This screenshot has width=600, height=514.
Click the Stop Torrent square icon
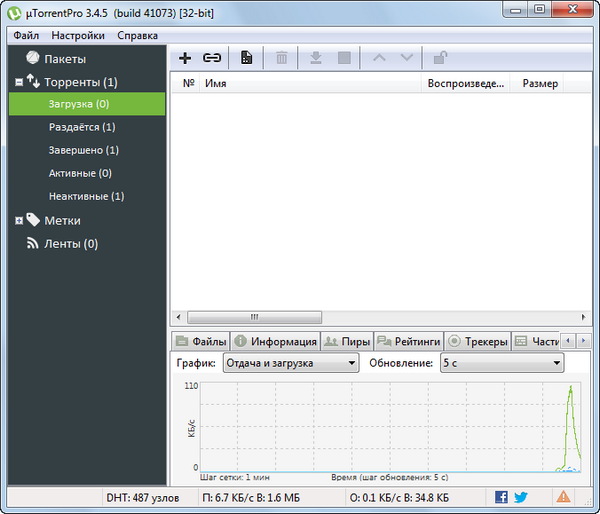344,58
